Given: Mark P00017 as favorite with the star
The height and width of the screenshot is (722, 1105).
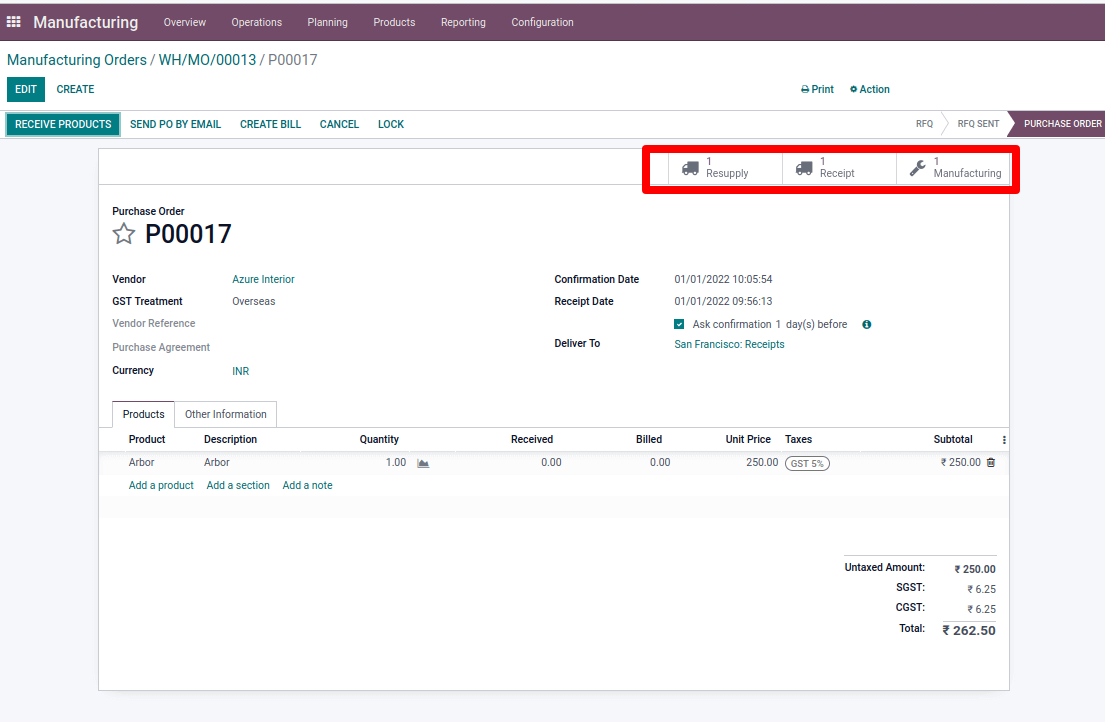Looking at the screenshot, I should tap(123, 234).
